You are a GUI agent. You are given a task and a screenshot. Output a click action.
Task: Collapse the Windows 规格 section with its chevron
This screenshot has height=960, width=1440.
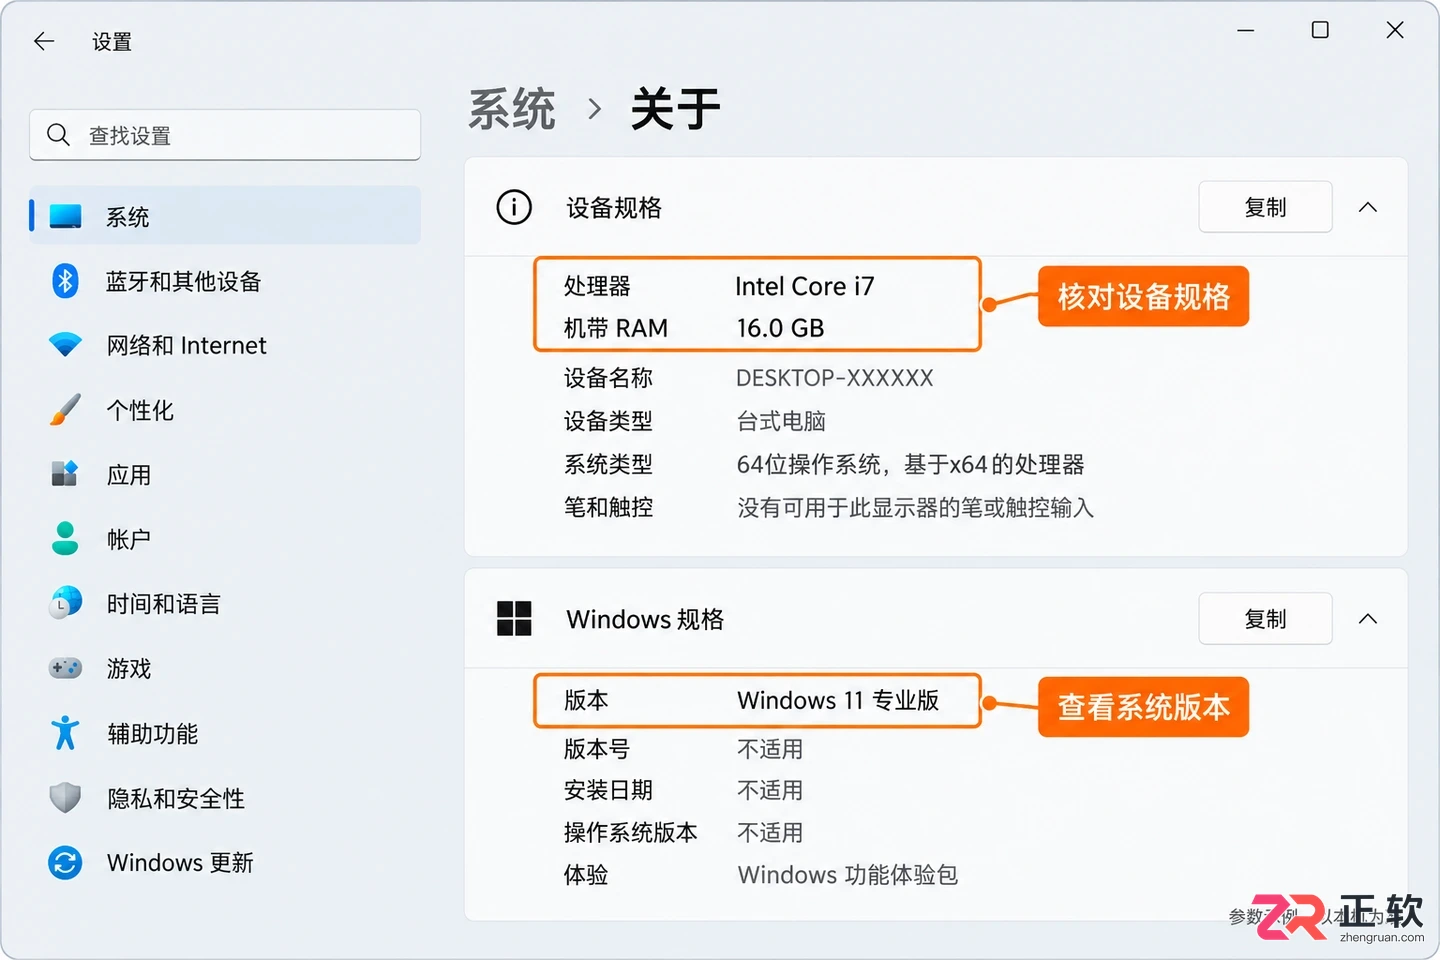(x=1368, y=619)
